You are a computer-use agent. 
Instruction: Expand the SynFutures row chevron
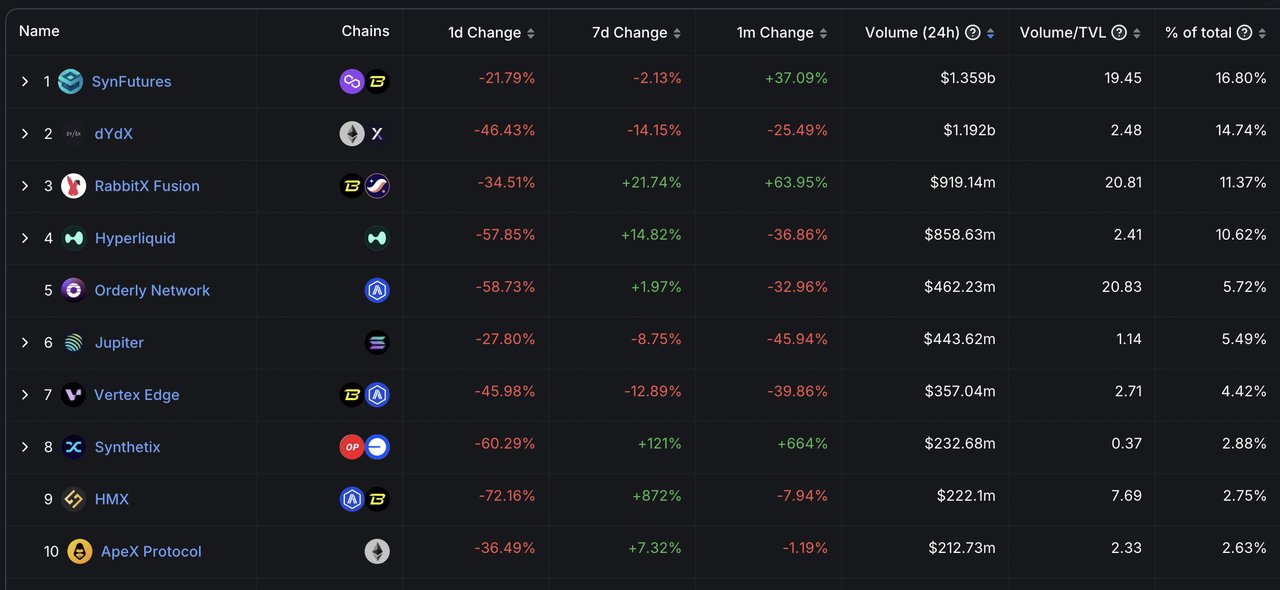point(25,82)
